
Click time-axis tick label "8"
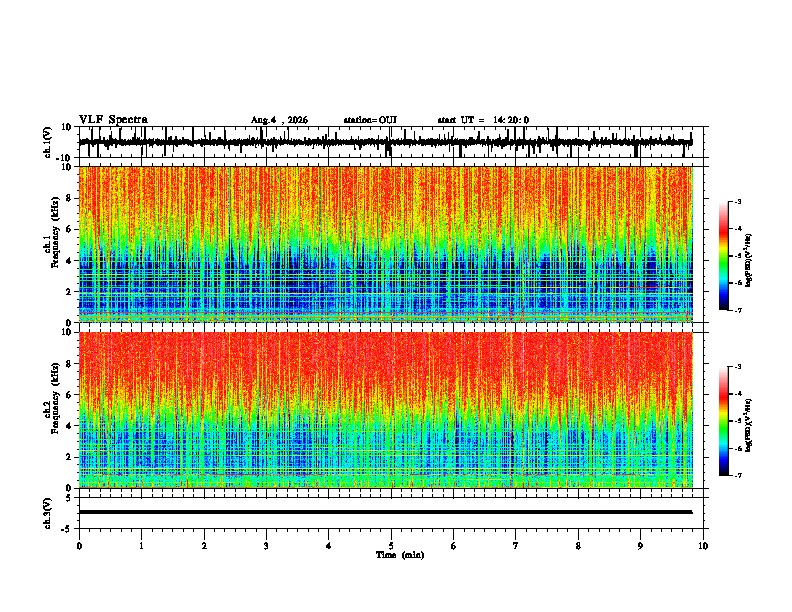tap(578, 546)
